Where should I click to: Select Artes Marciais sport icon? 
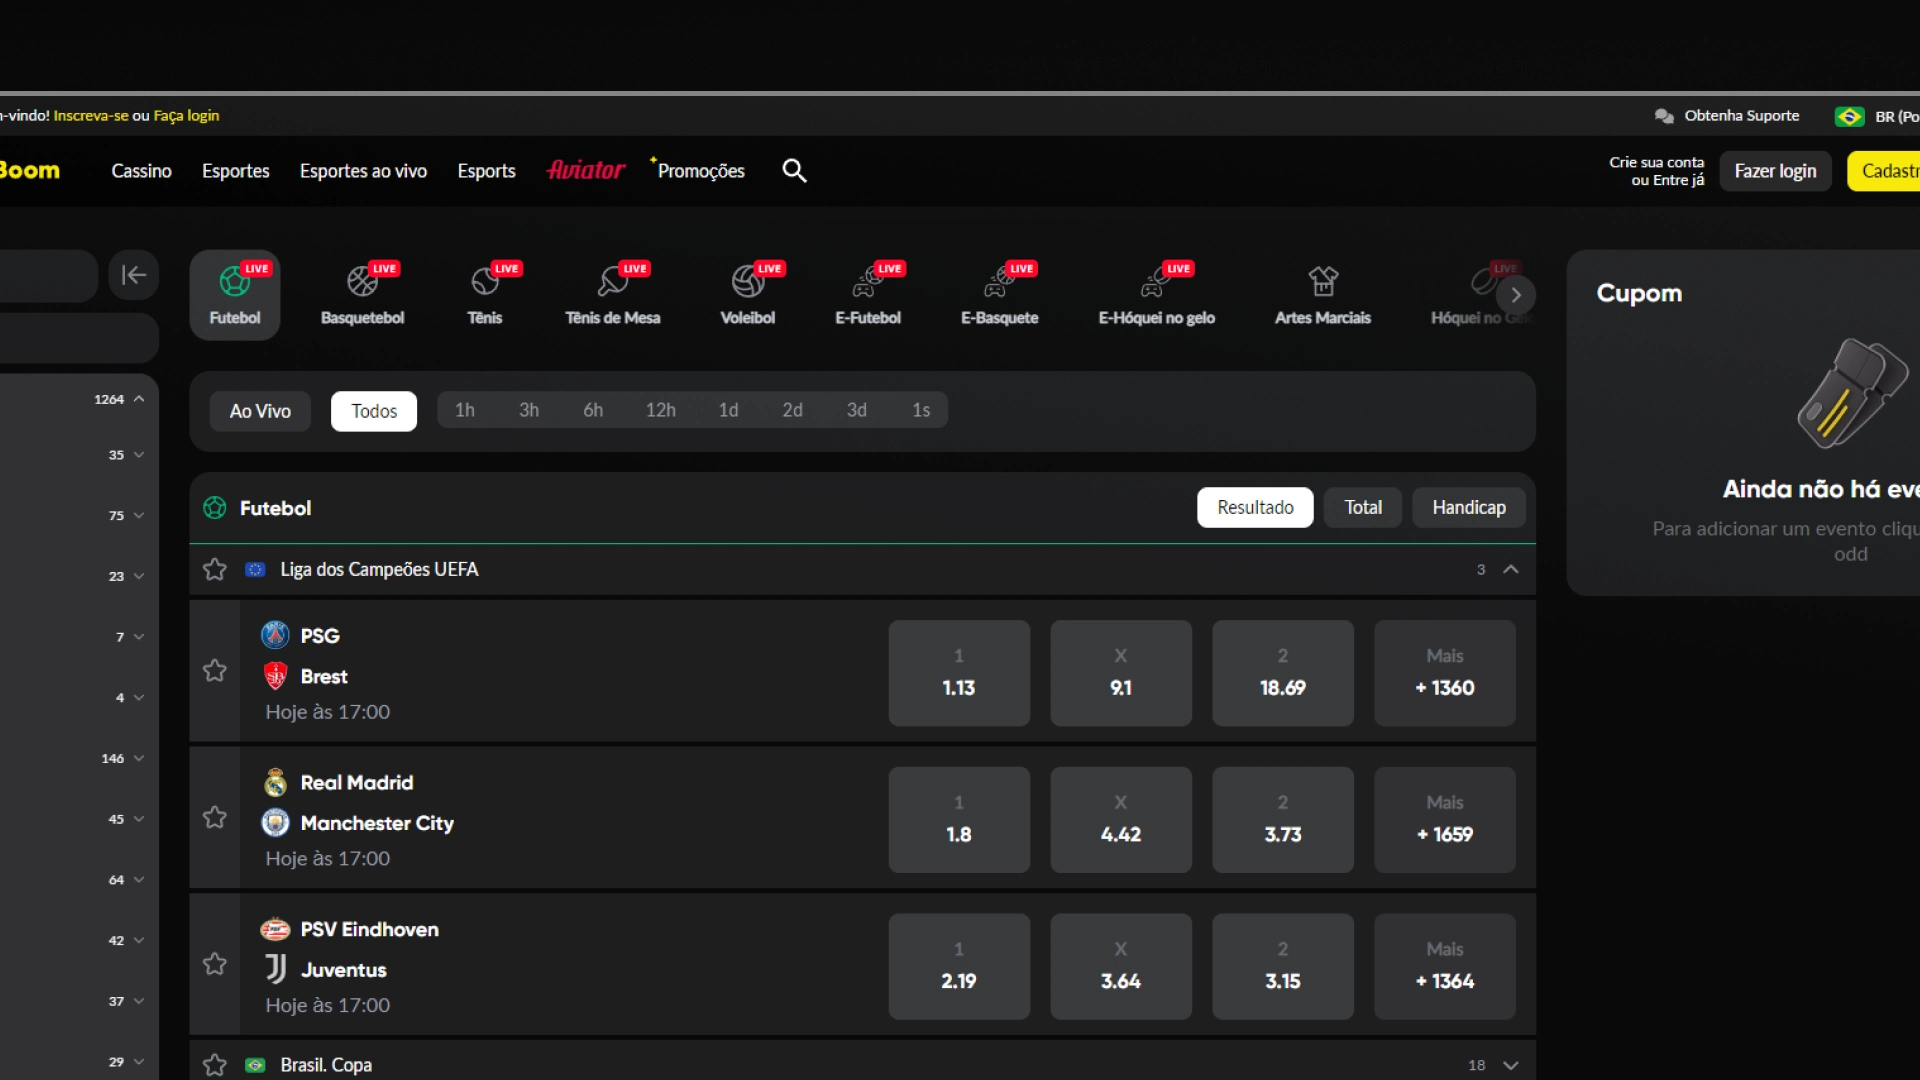click(1323, 295)
